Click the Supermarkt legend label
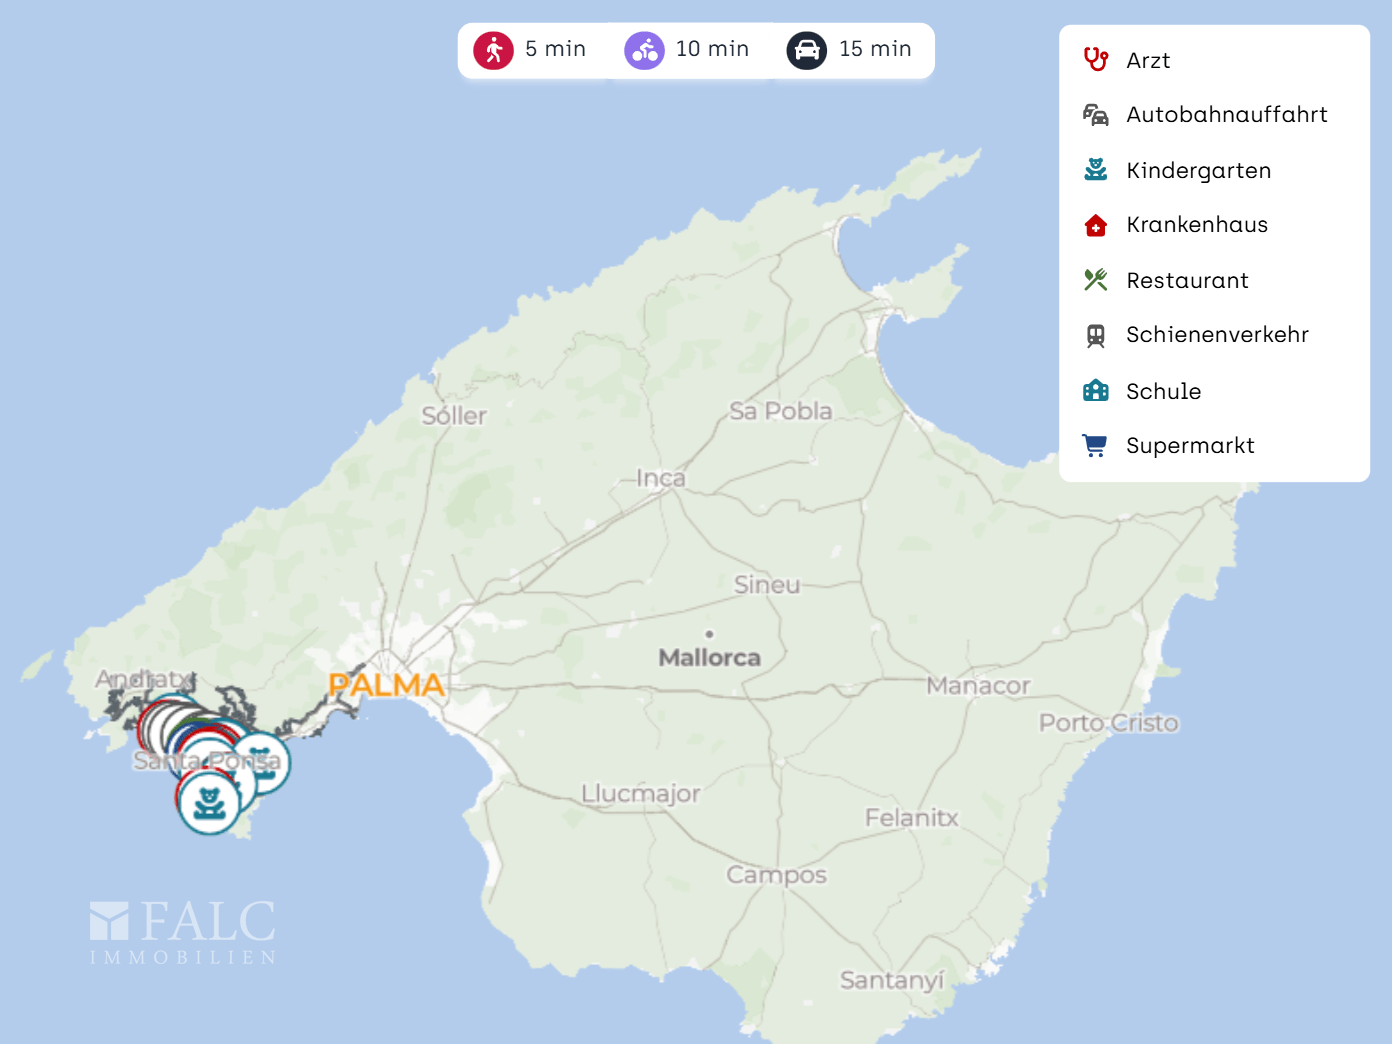The width and height of the screenshot is (1392, 1044). 1190,446
